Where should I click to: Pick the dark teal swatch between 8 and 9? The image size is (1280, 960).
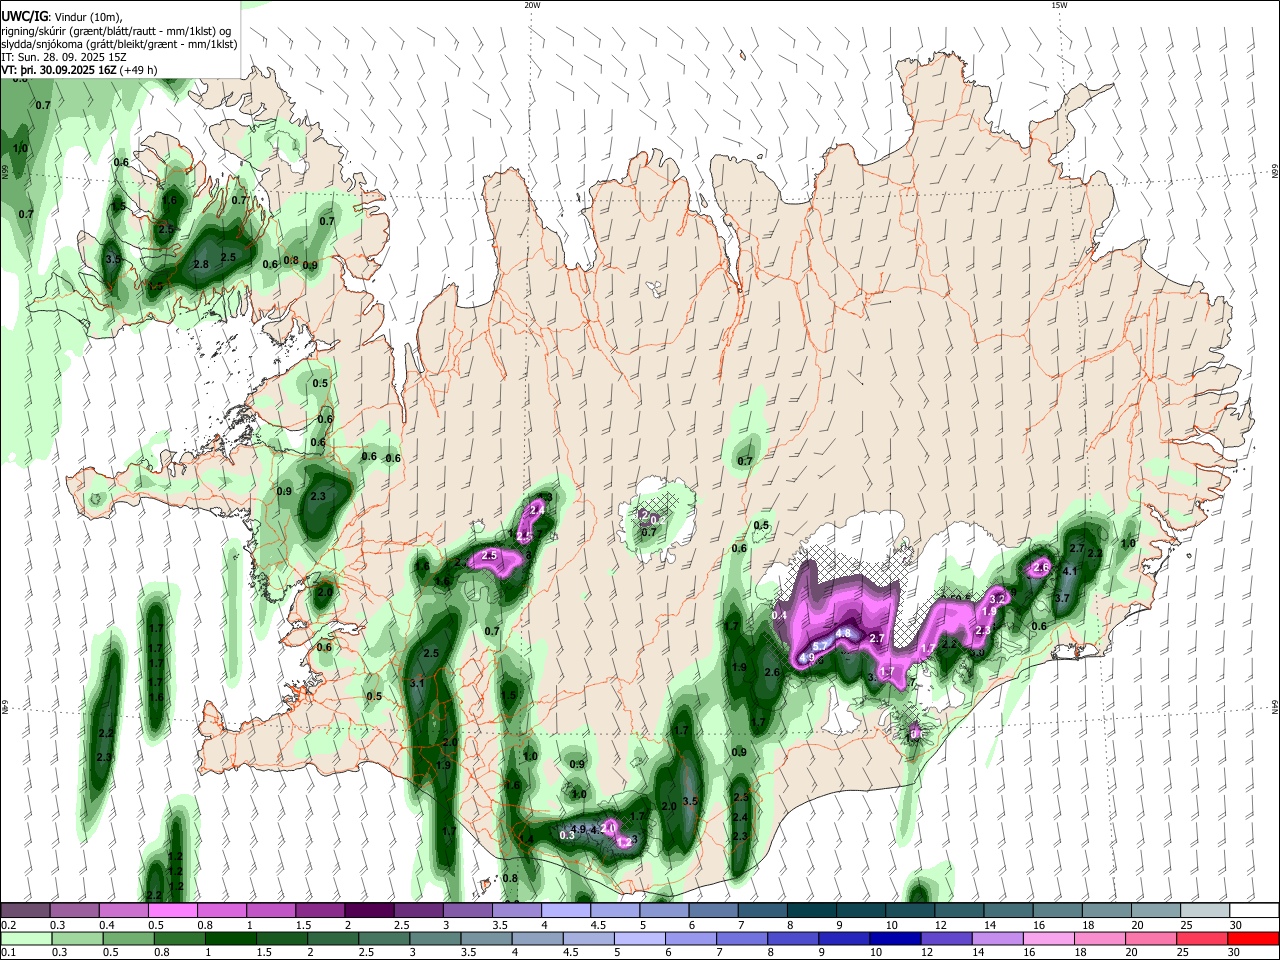coord(810,910)
